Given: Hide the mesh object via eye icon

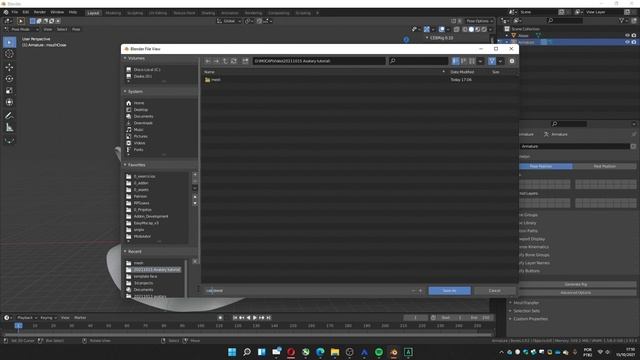Looking at the screenshot, I should click(627, 36).
